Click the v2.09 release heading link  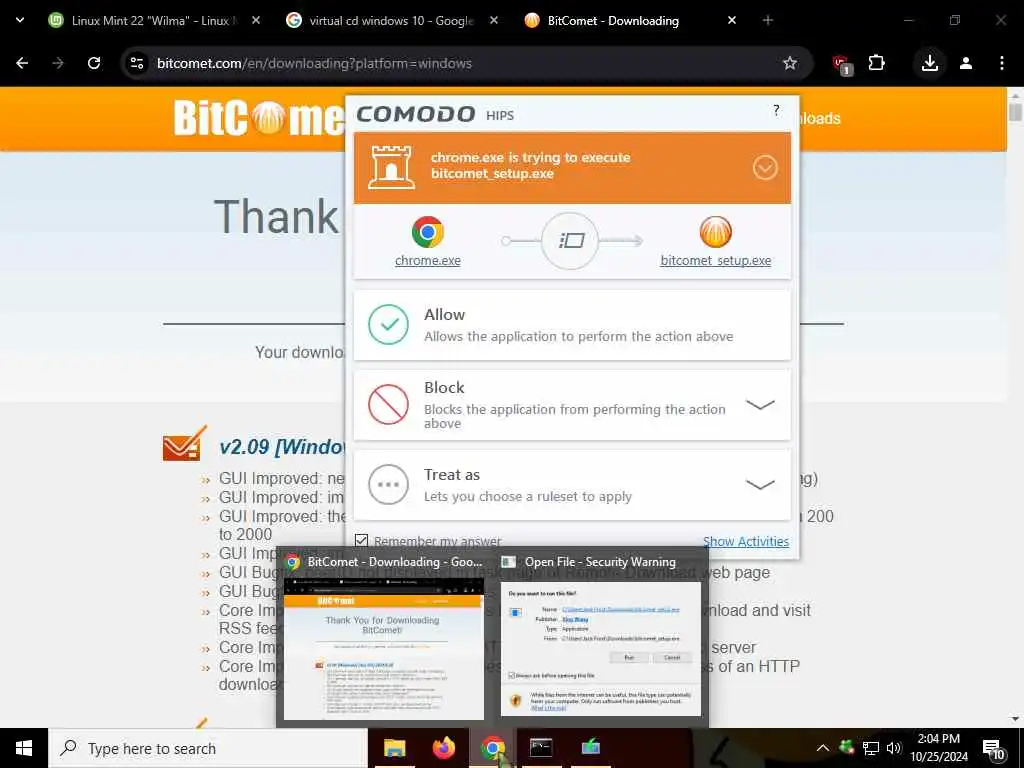tap(282, 447)
